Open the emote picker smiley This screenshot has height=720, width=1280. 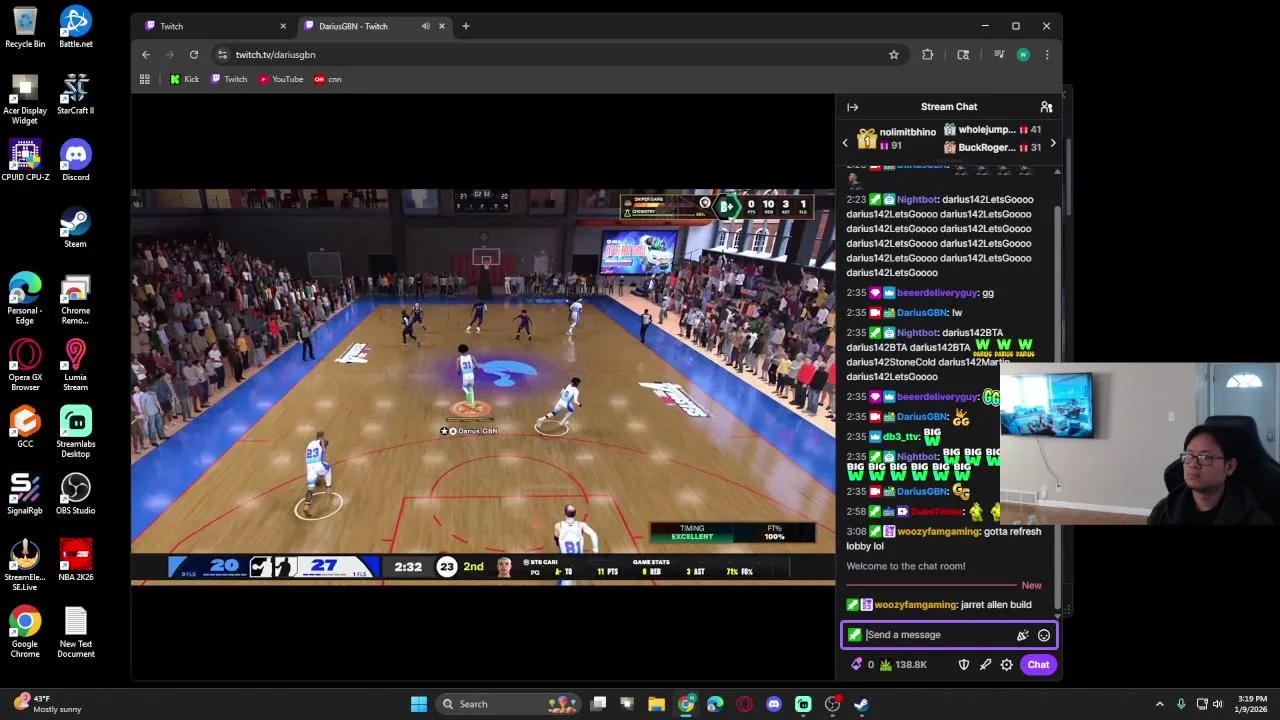1044,635
